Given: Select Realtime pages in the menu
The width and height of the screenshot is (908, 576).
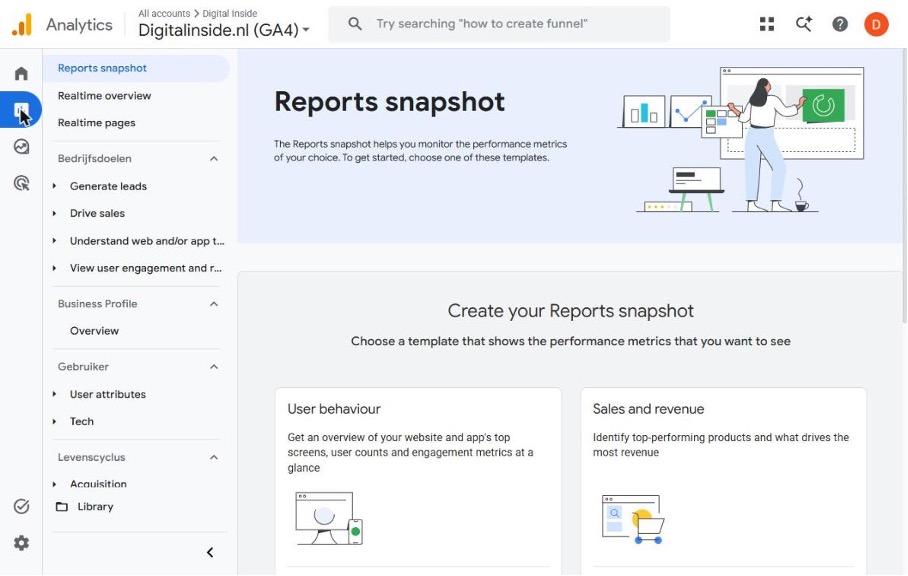Looking at the screenshot, I should pyautogui.click(x=97, y=123).
